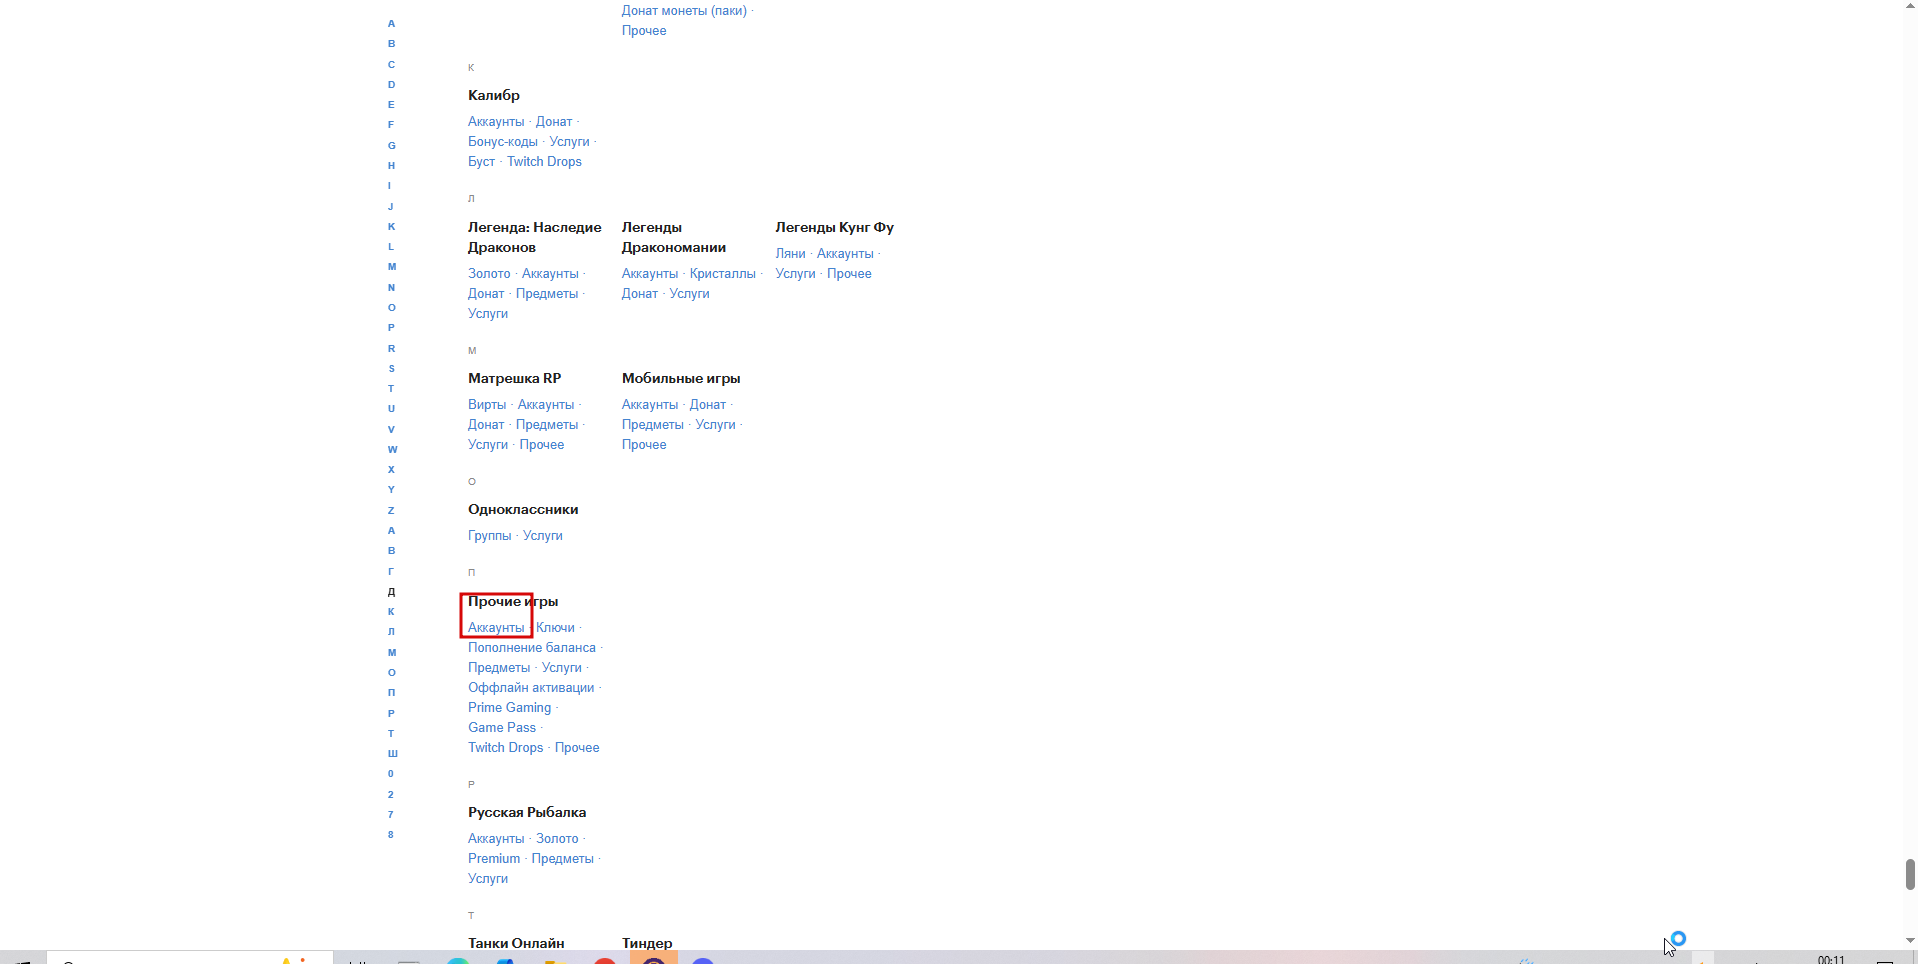Open Донат under Мобильные игры
This screenshot has height=964, width=1918.
point(708,405)
